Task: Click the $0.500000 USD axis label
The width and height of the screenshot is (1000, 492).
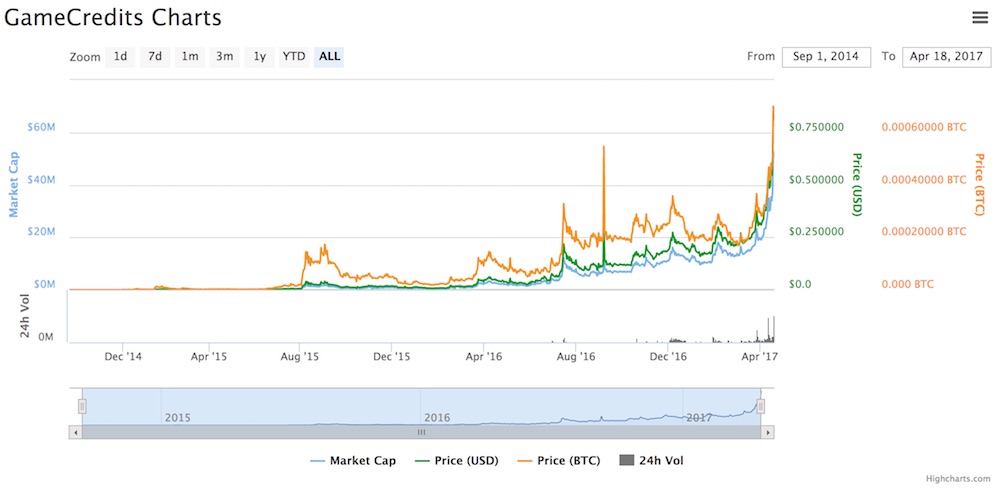Action: (816, 180)
